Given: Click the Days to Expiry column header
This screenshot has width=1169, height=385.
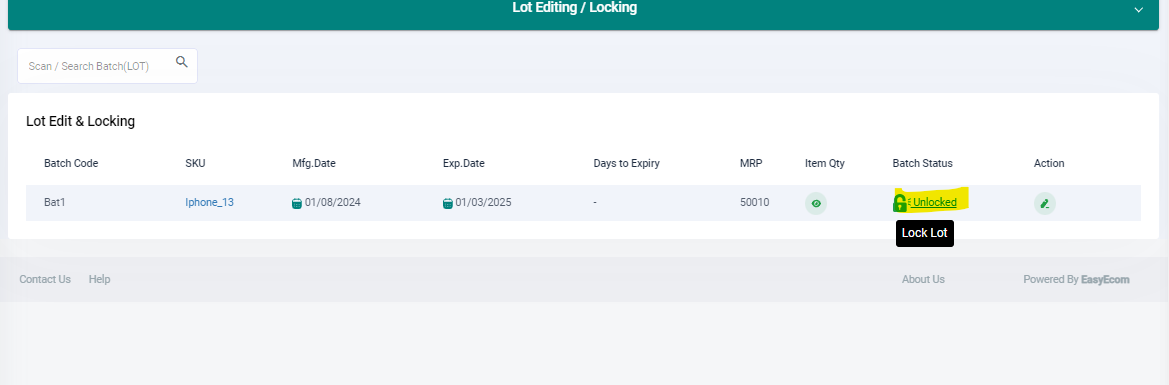Looking at the screenshot, I should point(627,163).
